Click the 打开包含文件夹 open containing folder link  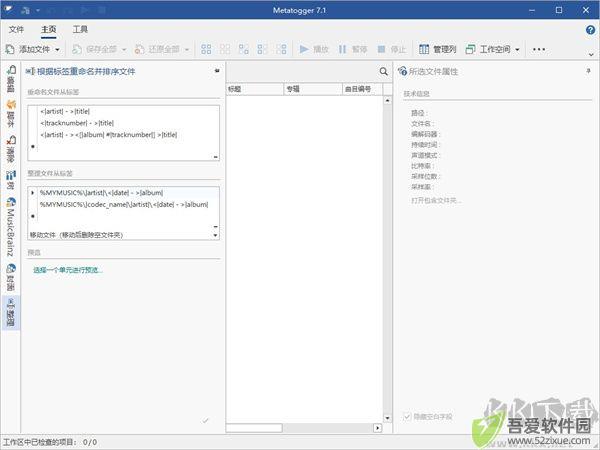coord(436,201)
